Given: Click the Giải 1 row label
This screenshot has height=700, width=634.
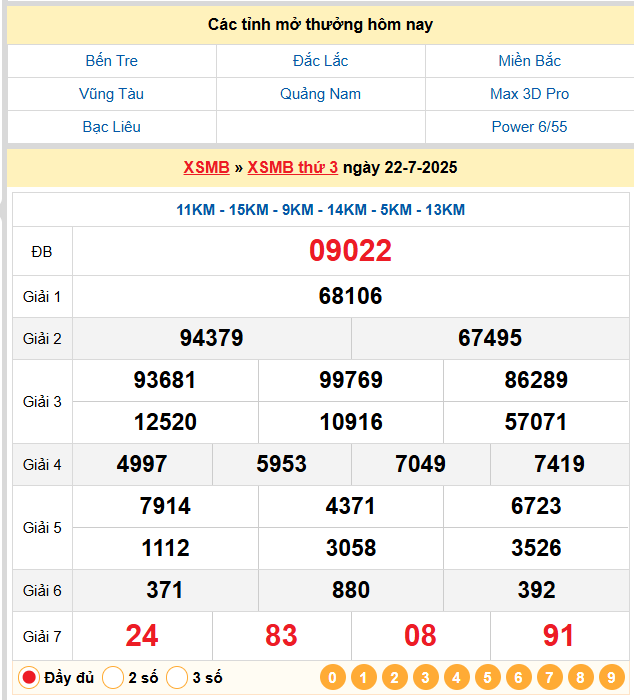Looking at the screenshot, I should coord(42,297).
